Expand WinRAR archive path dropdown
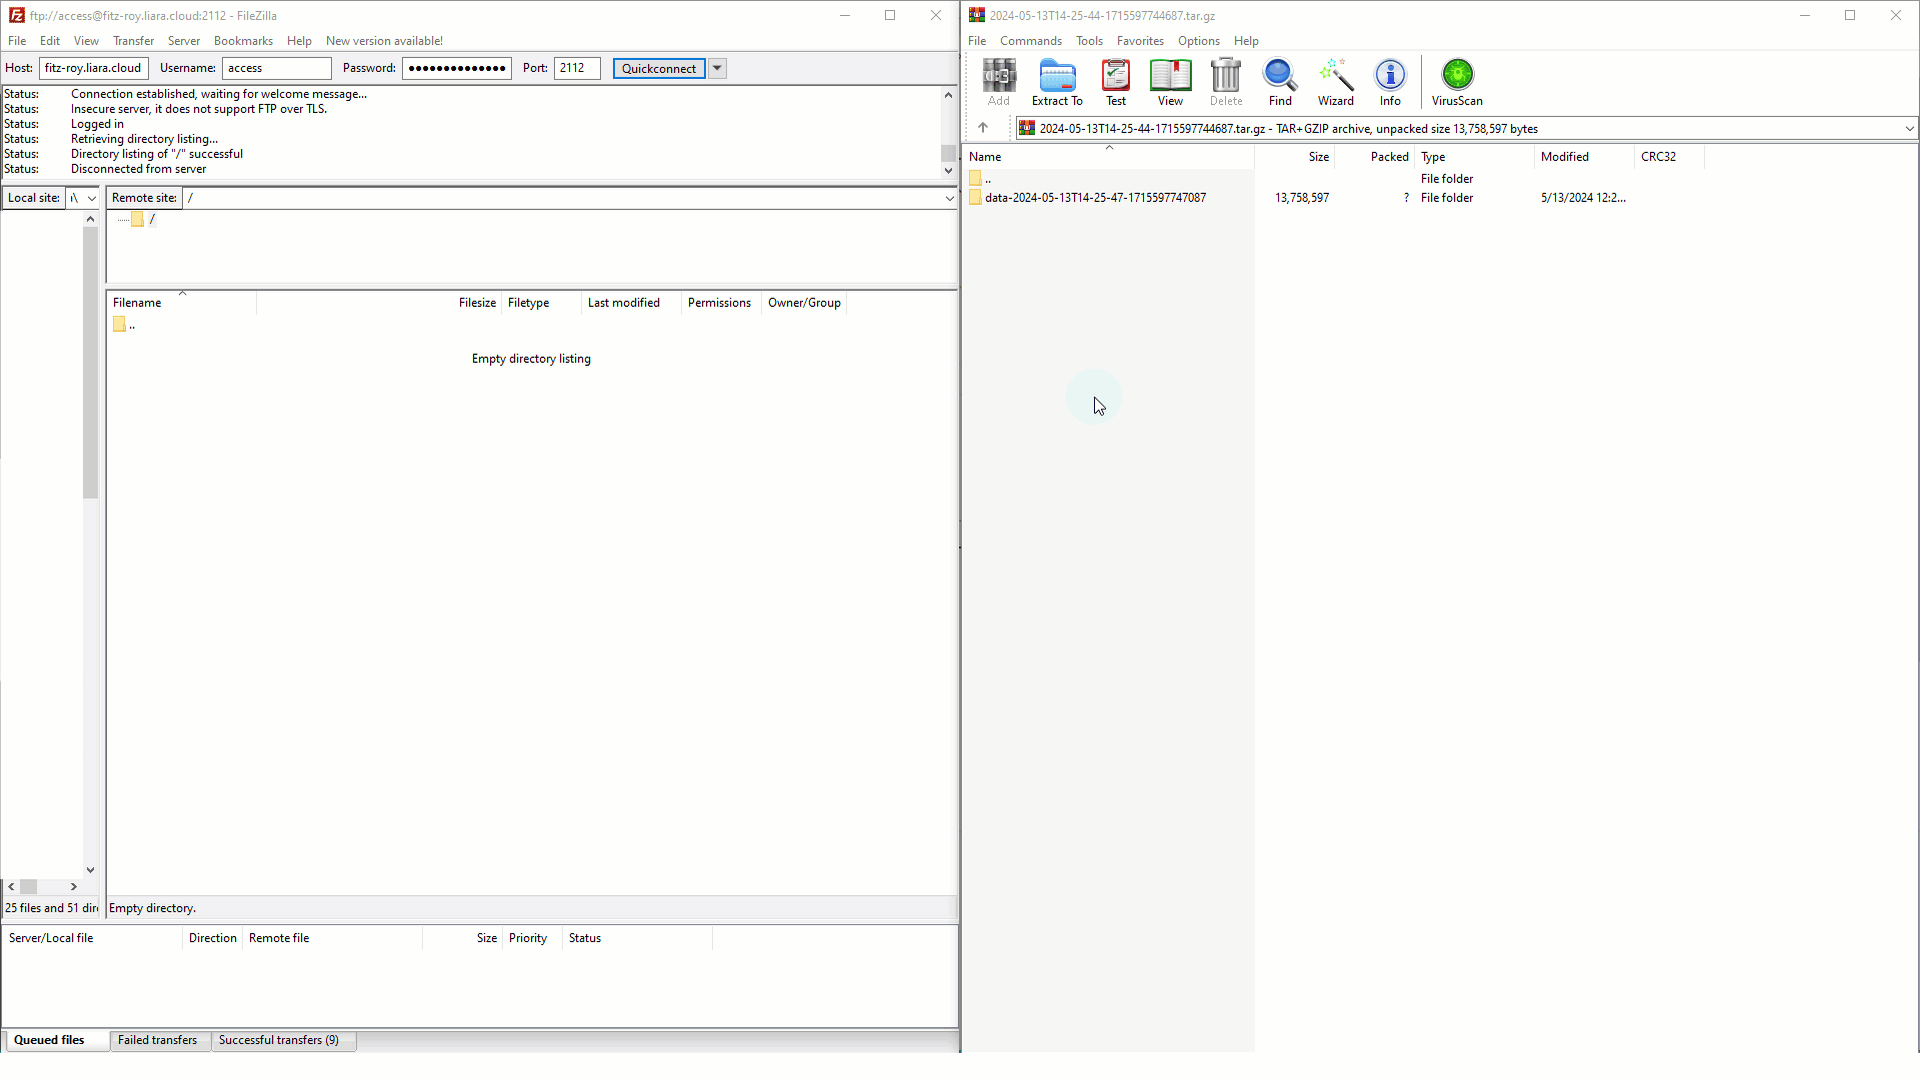This screenshot has width=1920, height=1079. 1909,129
